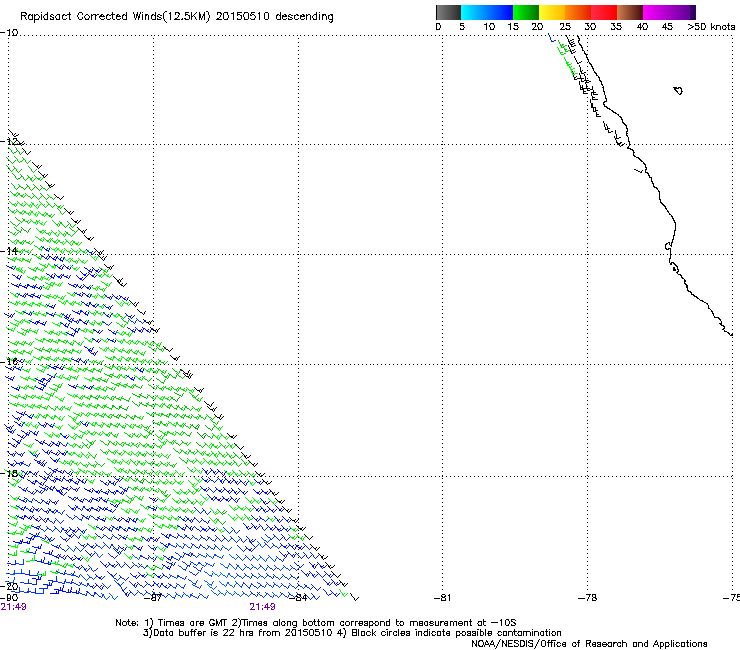This screenshot has height=650, width=740.
Task: Click the dark purple >50 knots legend end
Action: (x=693, y=12)
